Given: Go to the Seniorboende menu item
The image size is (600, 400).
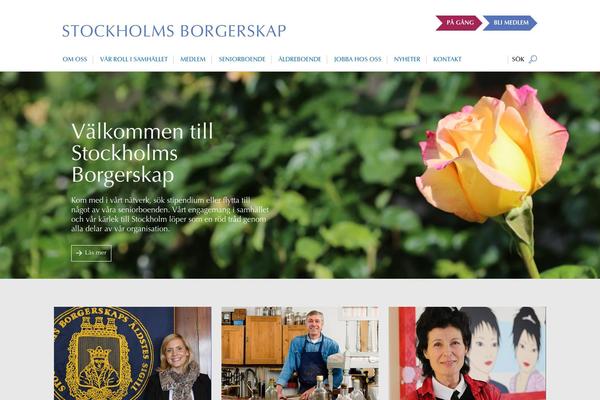Looking at the screenshot, I should [x=242, y=59].
